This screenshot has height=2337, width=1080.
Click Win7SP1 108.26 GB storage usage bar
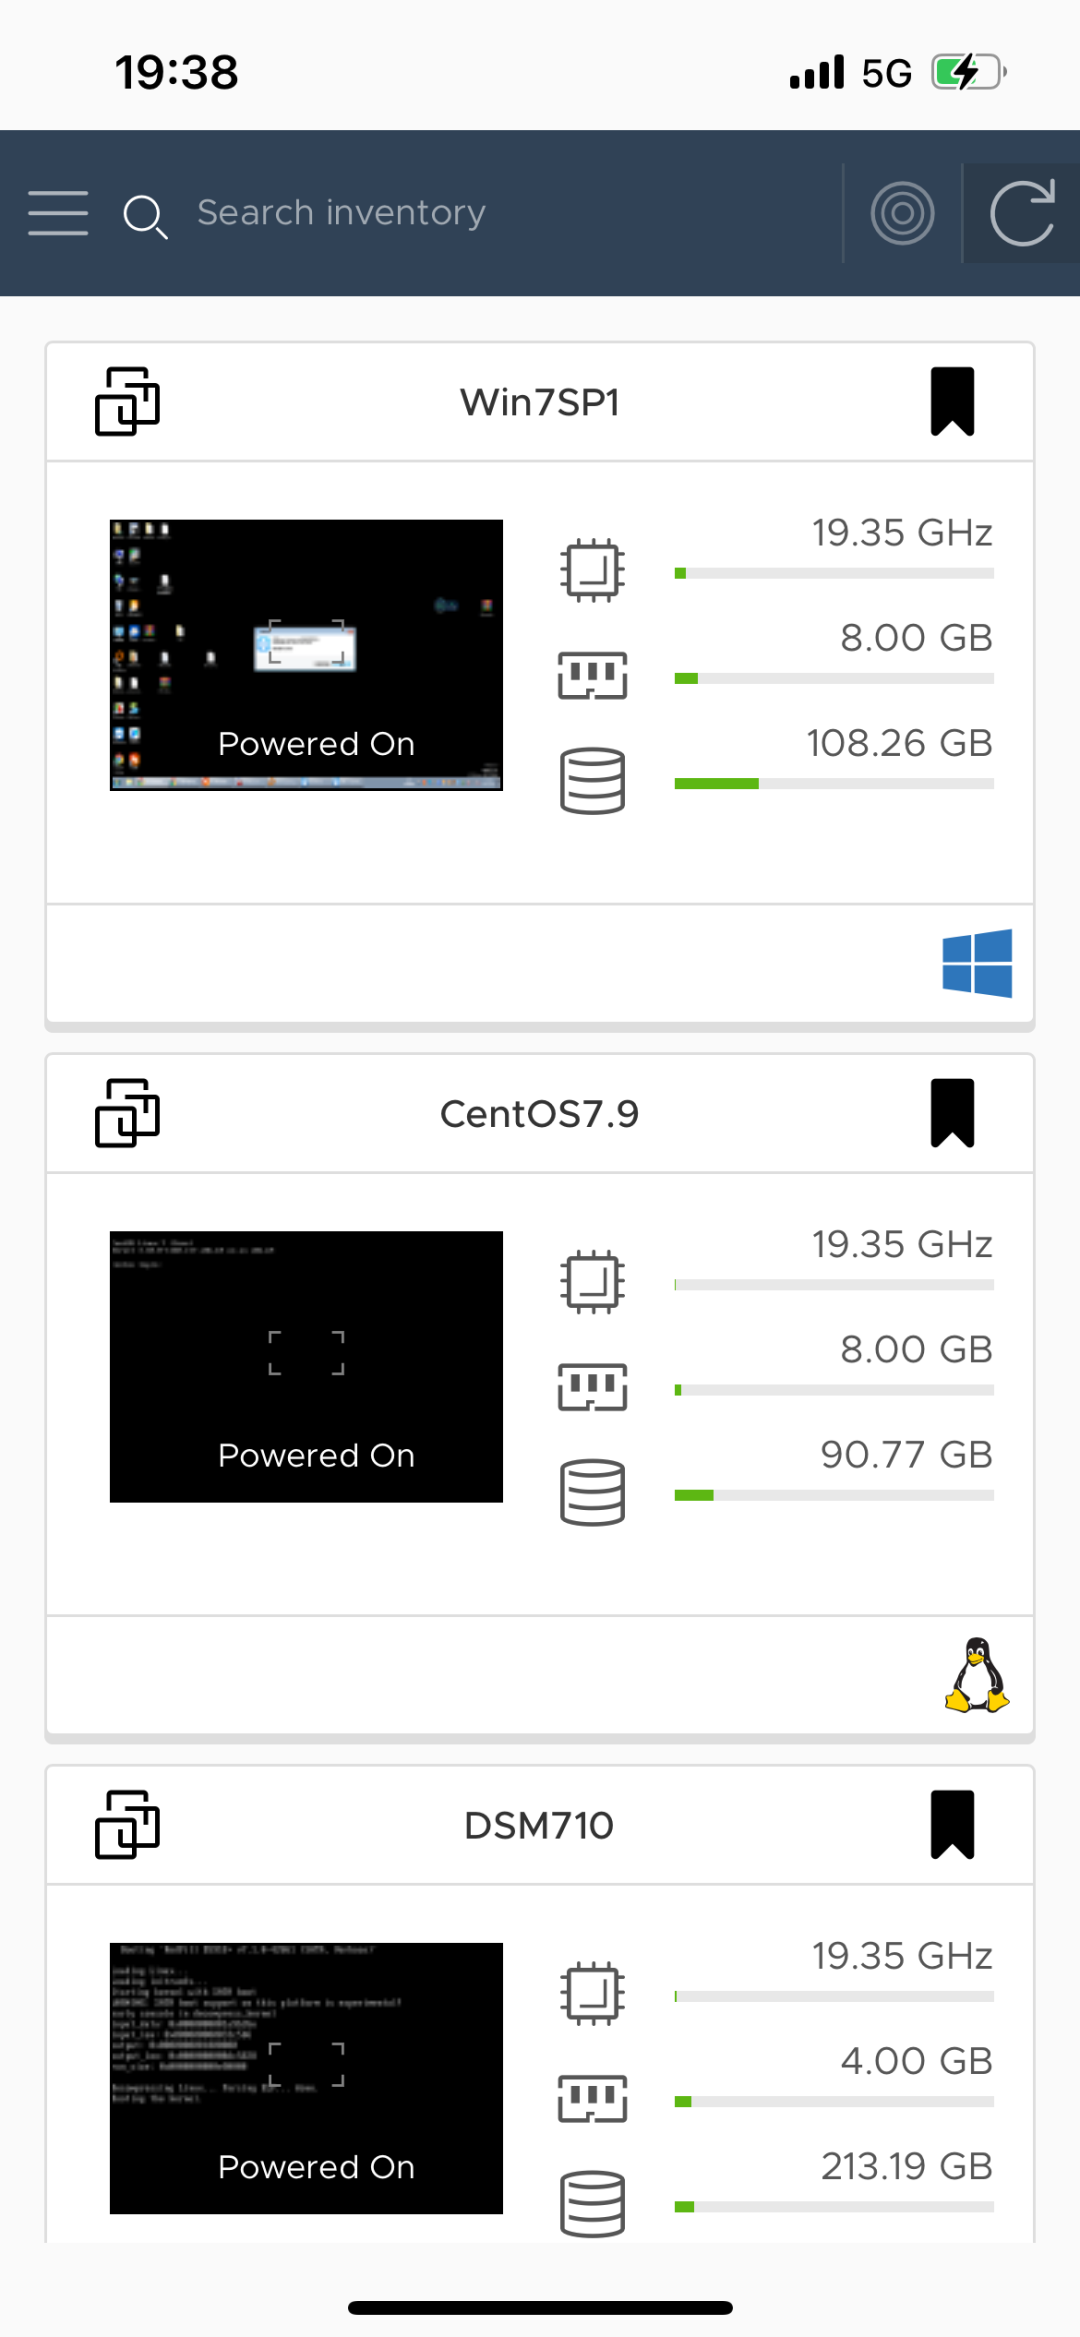click(x=833, y=784)
